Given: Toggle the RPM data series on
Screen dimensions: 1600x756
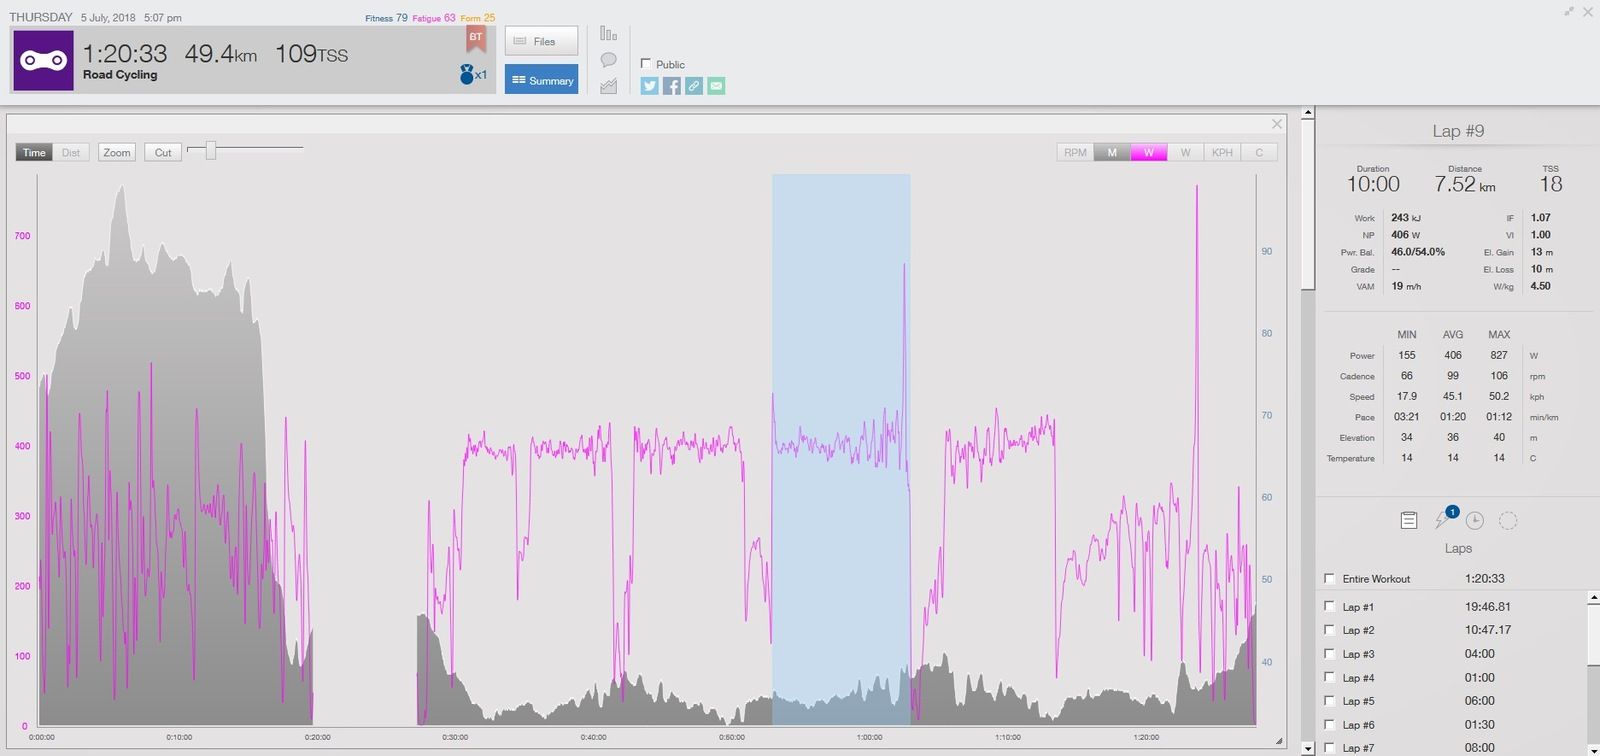Looking at the screenshot, I should [x=1075, y=152].
